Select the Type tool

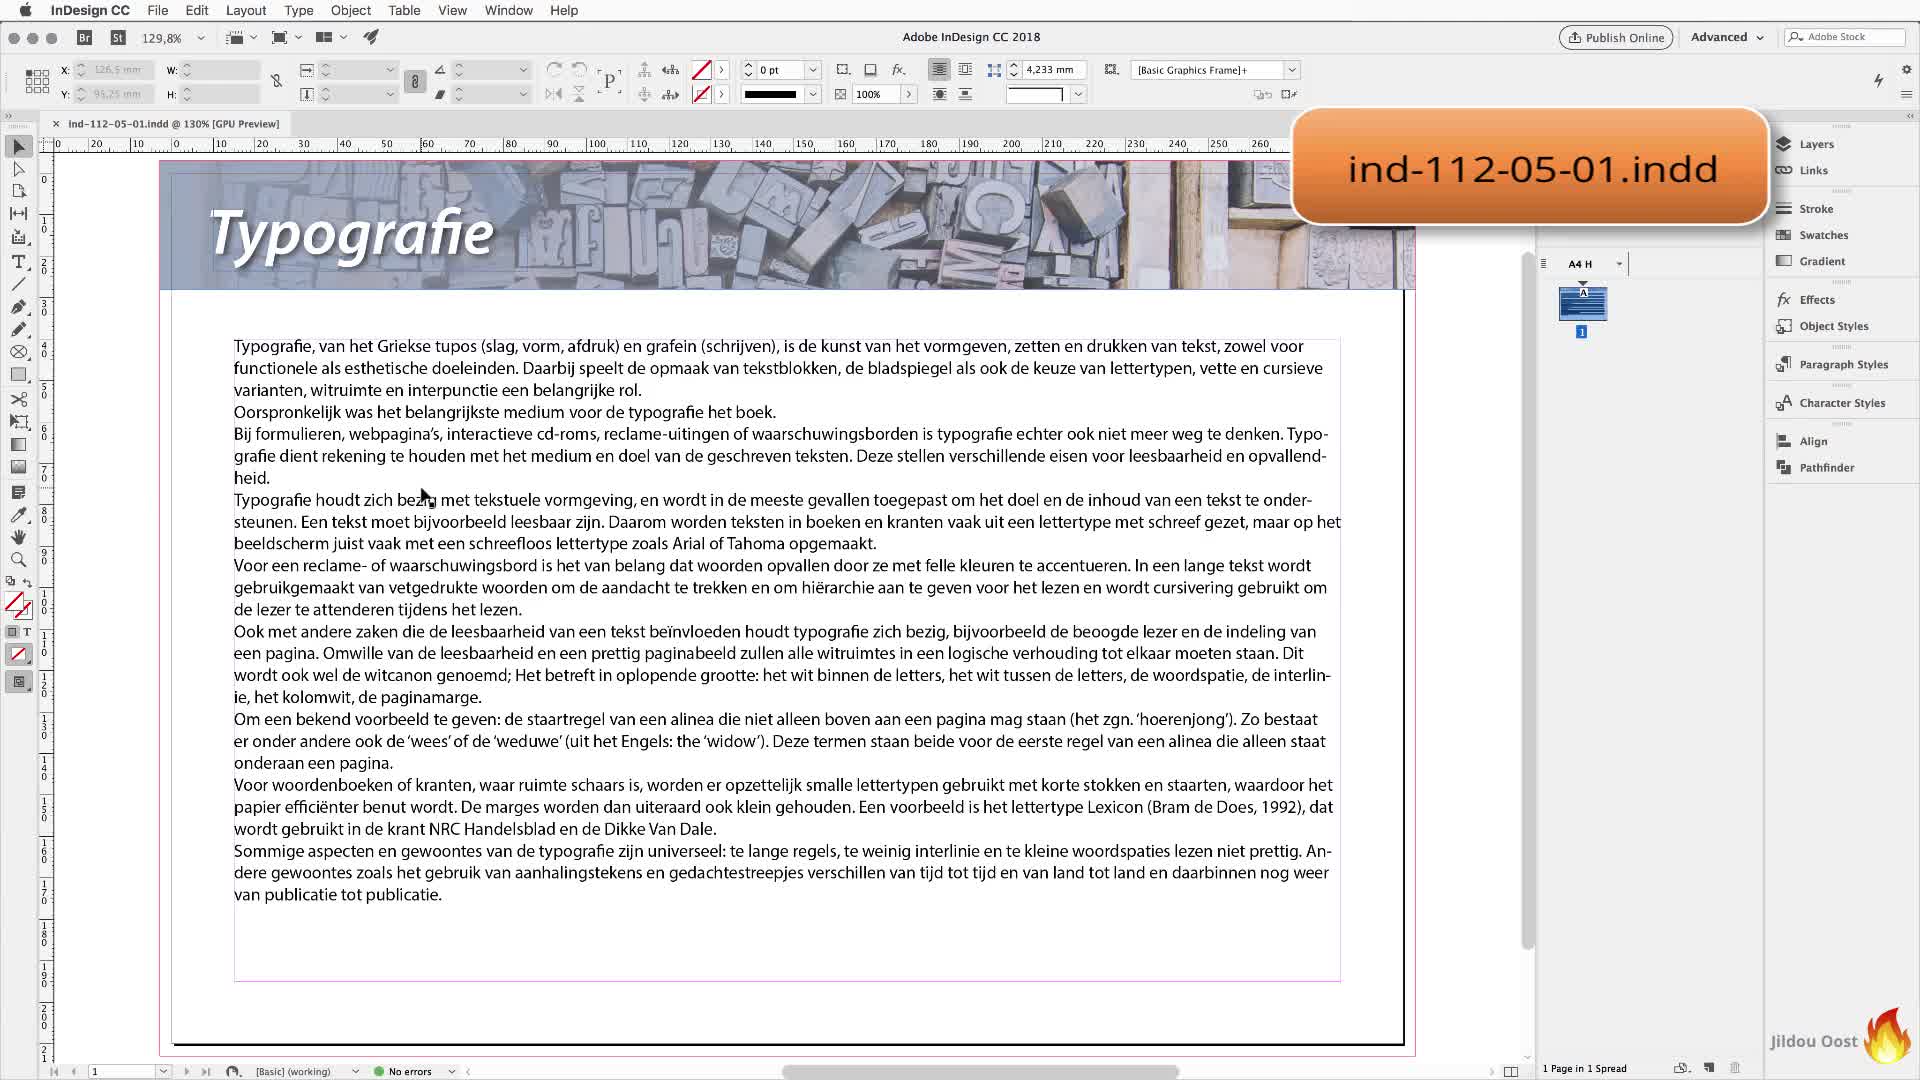tap(18, 262)
